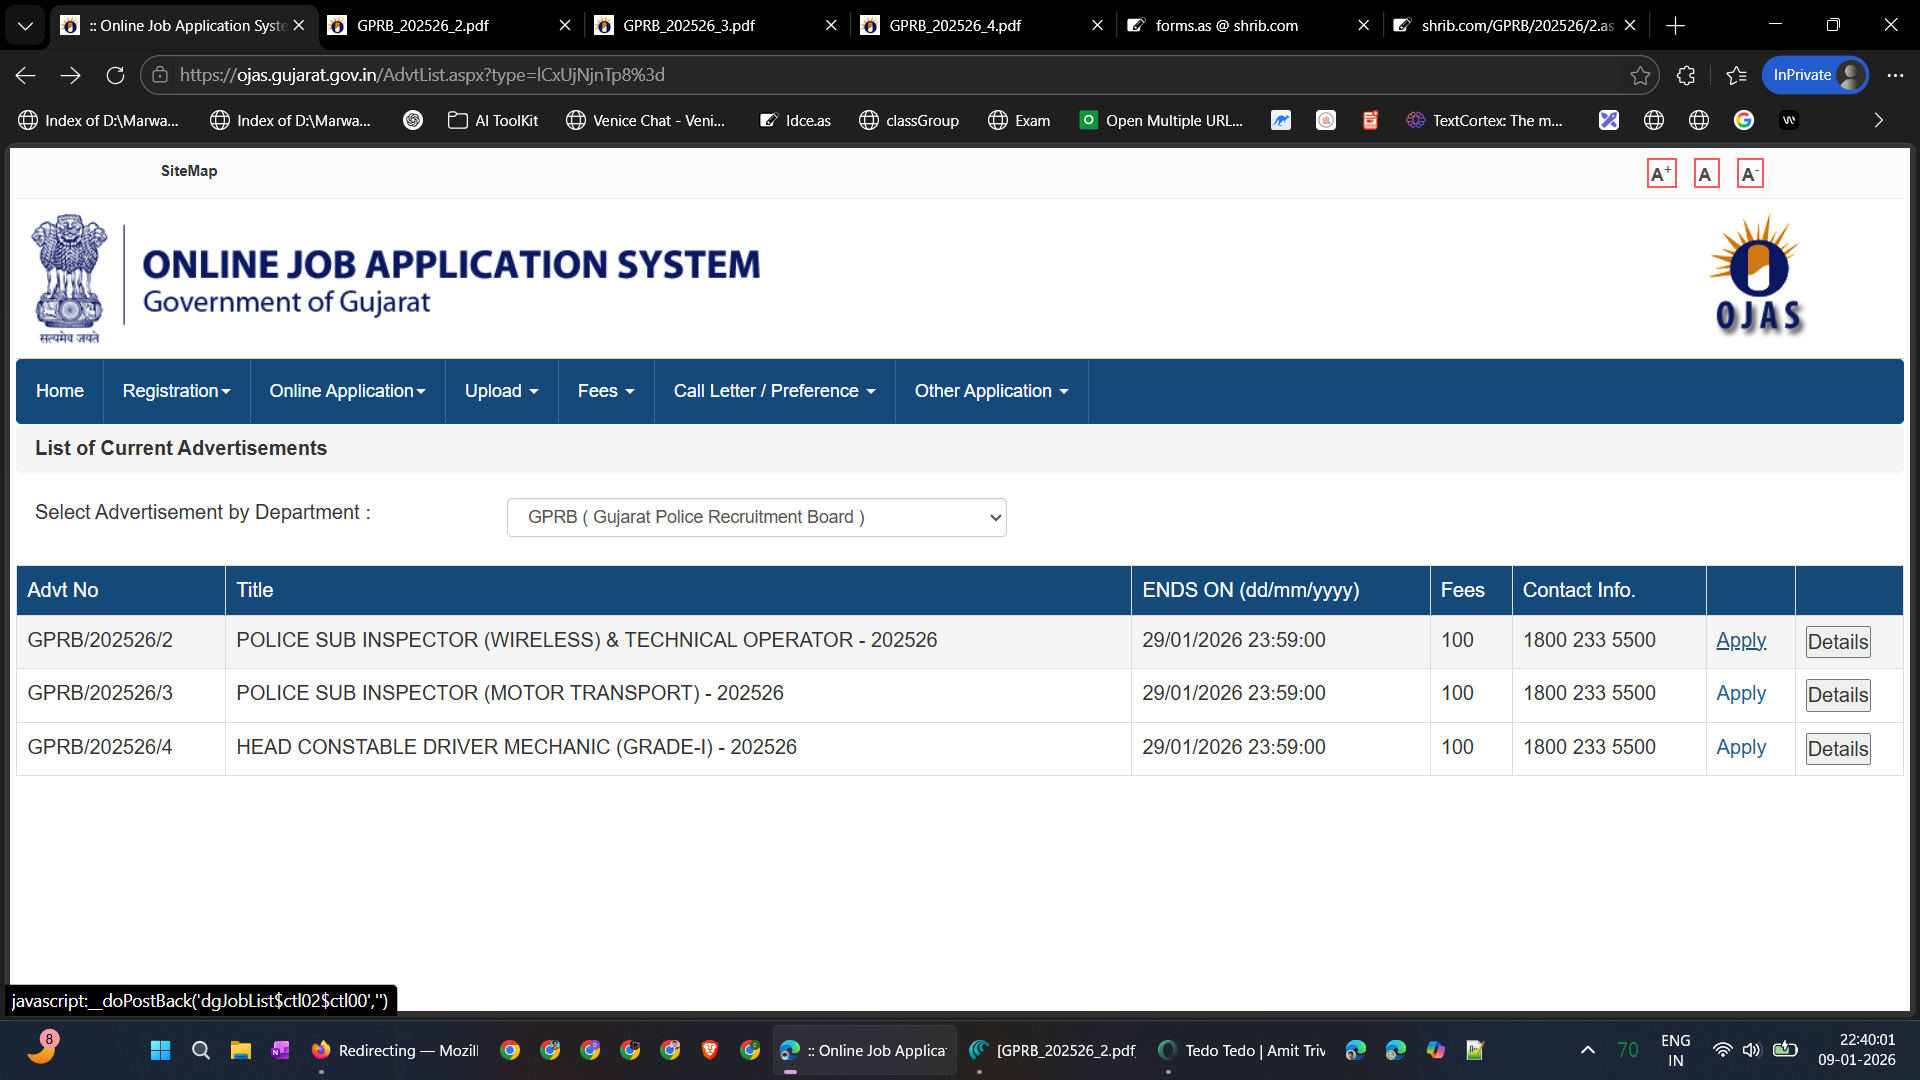Expand Call Letter / Preference menu

click(x=774, y=391)
